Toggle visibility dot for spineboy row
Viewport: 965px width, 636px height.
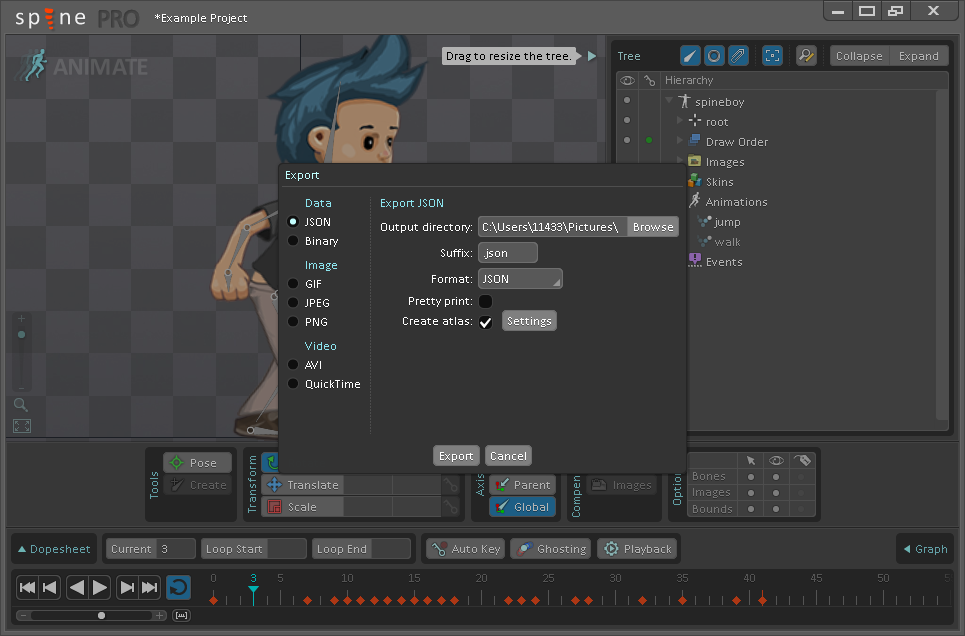[x=627, y=100]
